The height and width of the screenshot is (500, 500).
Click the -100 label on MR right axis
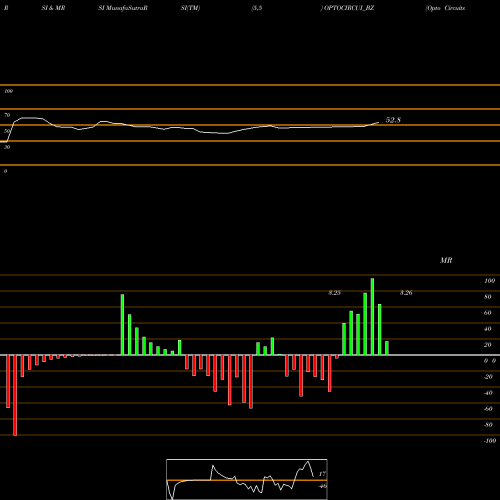point(490,441)
